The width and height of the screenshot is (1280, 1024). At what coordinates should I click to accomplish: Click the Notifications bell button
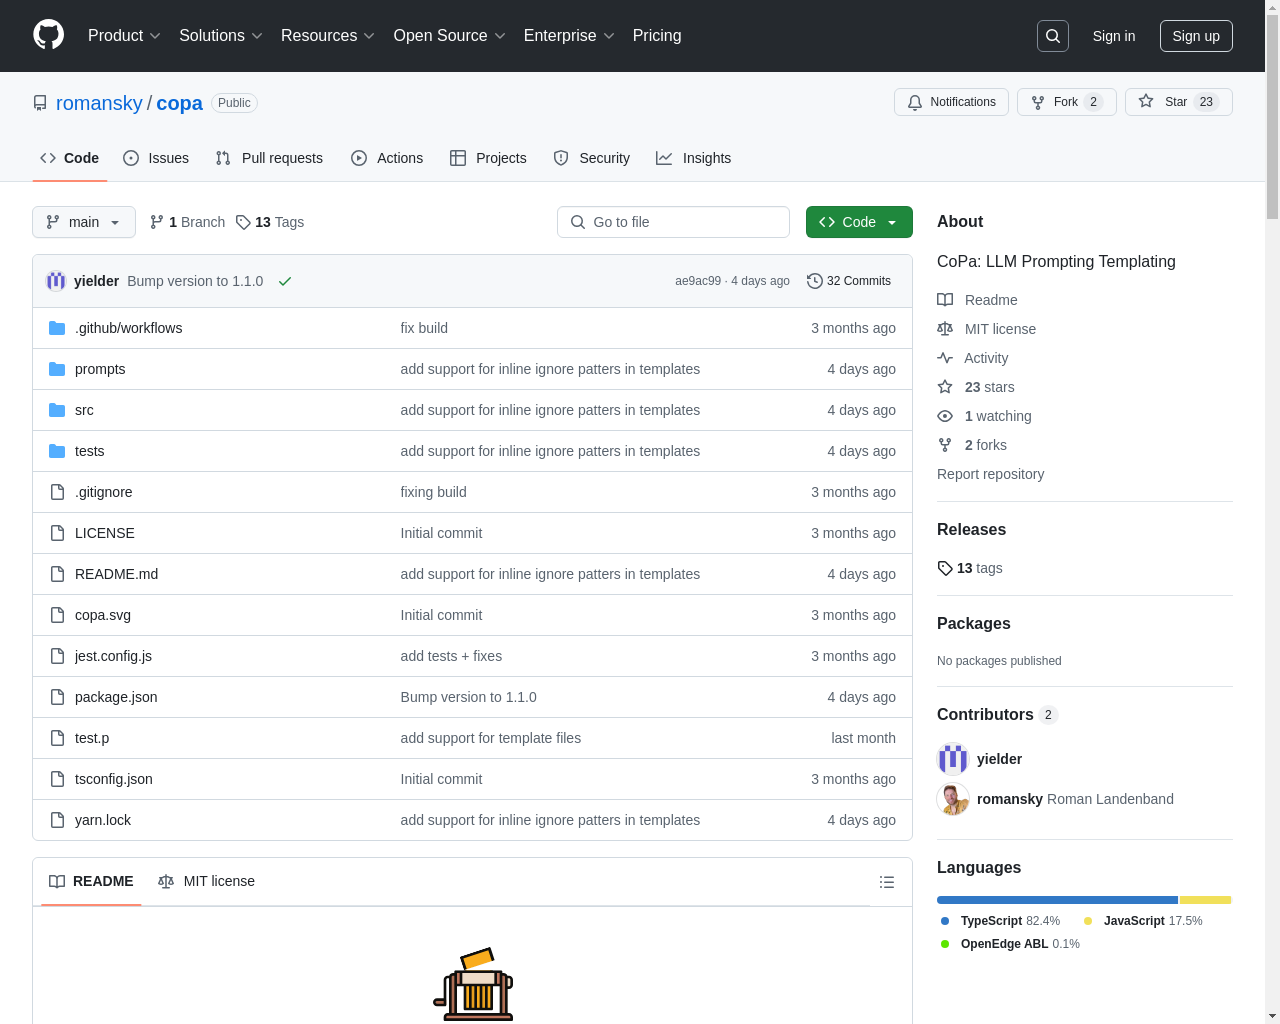click(x=951, y=102)
